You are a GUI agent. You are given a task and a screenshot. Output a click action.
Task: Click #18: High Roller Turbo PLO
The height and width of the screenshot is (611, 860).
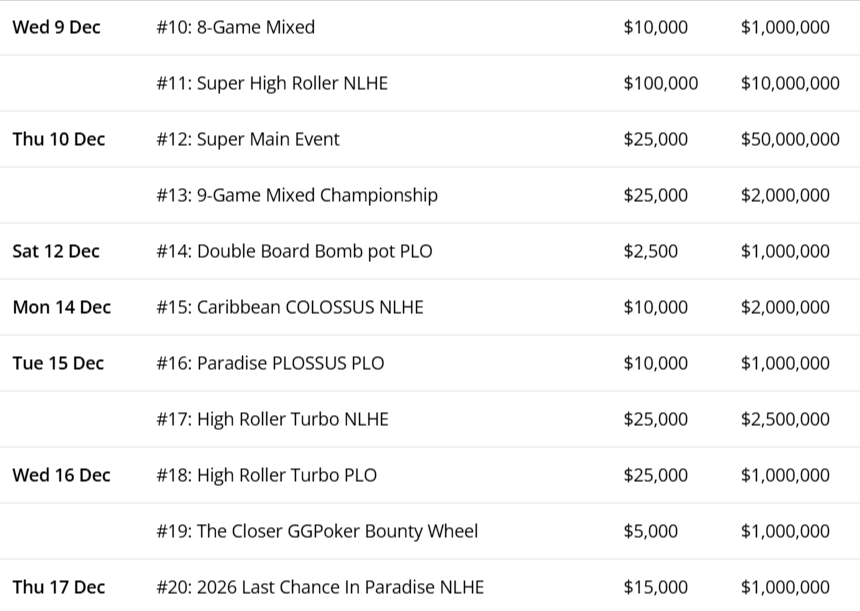click(x=267, y=476)
